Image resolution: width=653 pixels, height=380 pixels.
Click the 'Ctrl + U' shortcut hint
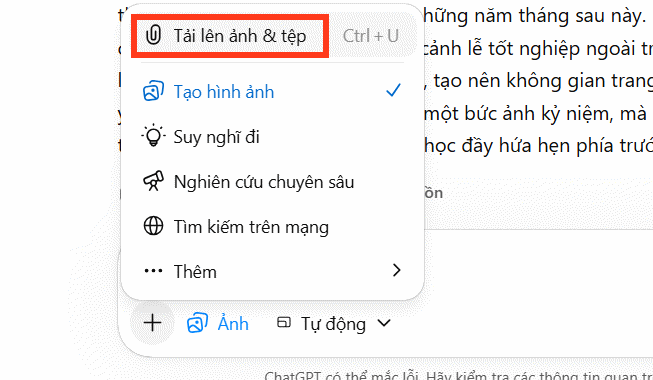point(371,36)
